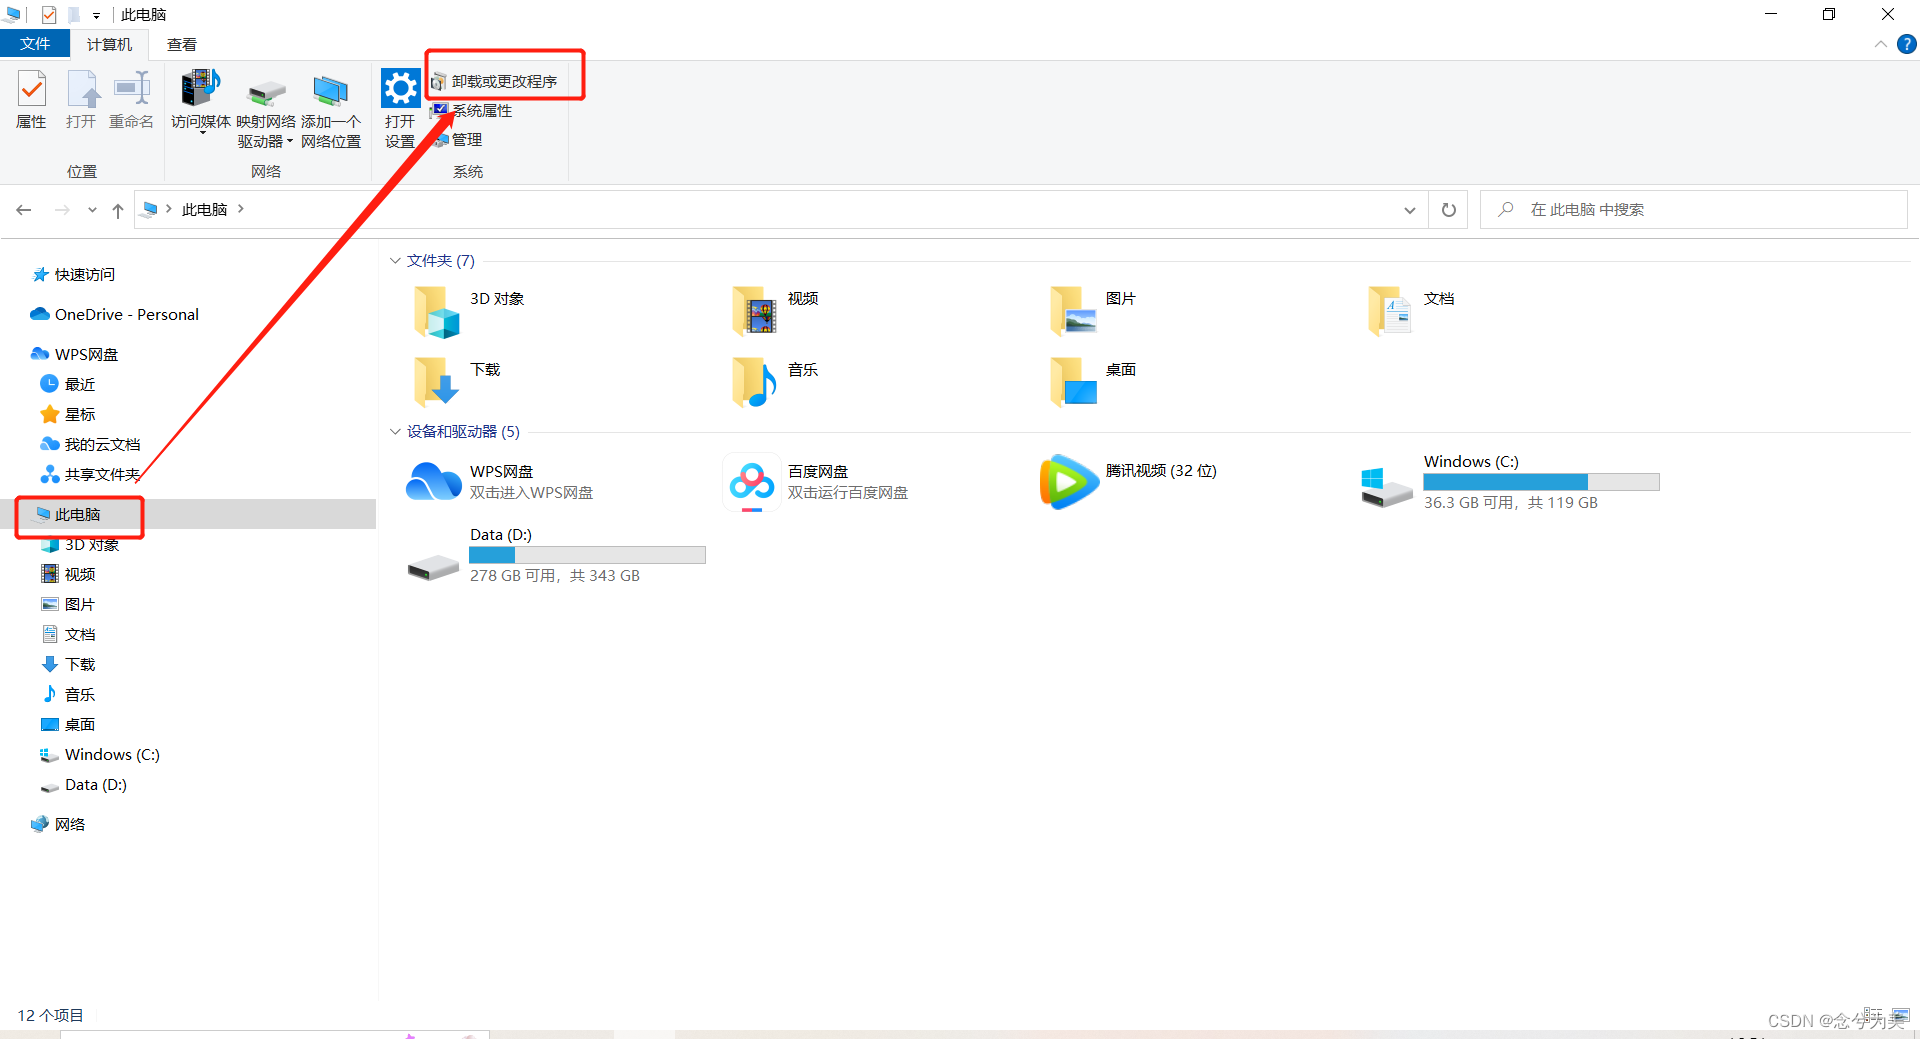Open the File (文件) tab
The height and width of the screenshot is (1039, 1920).
pyautogui.click(x=35, y=44)
